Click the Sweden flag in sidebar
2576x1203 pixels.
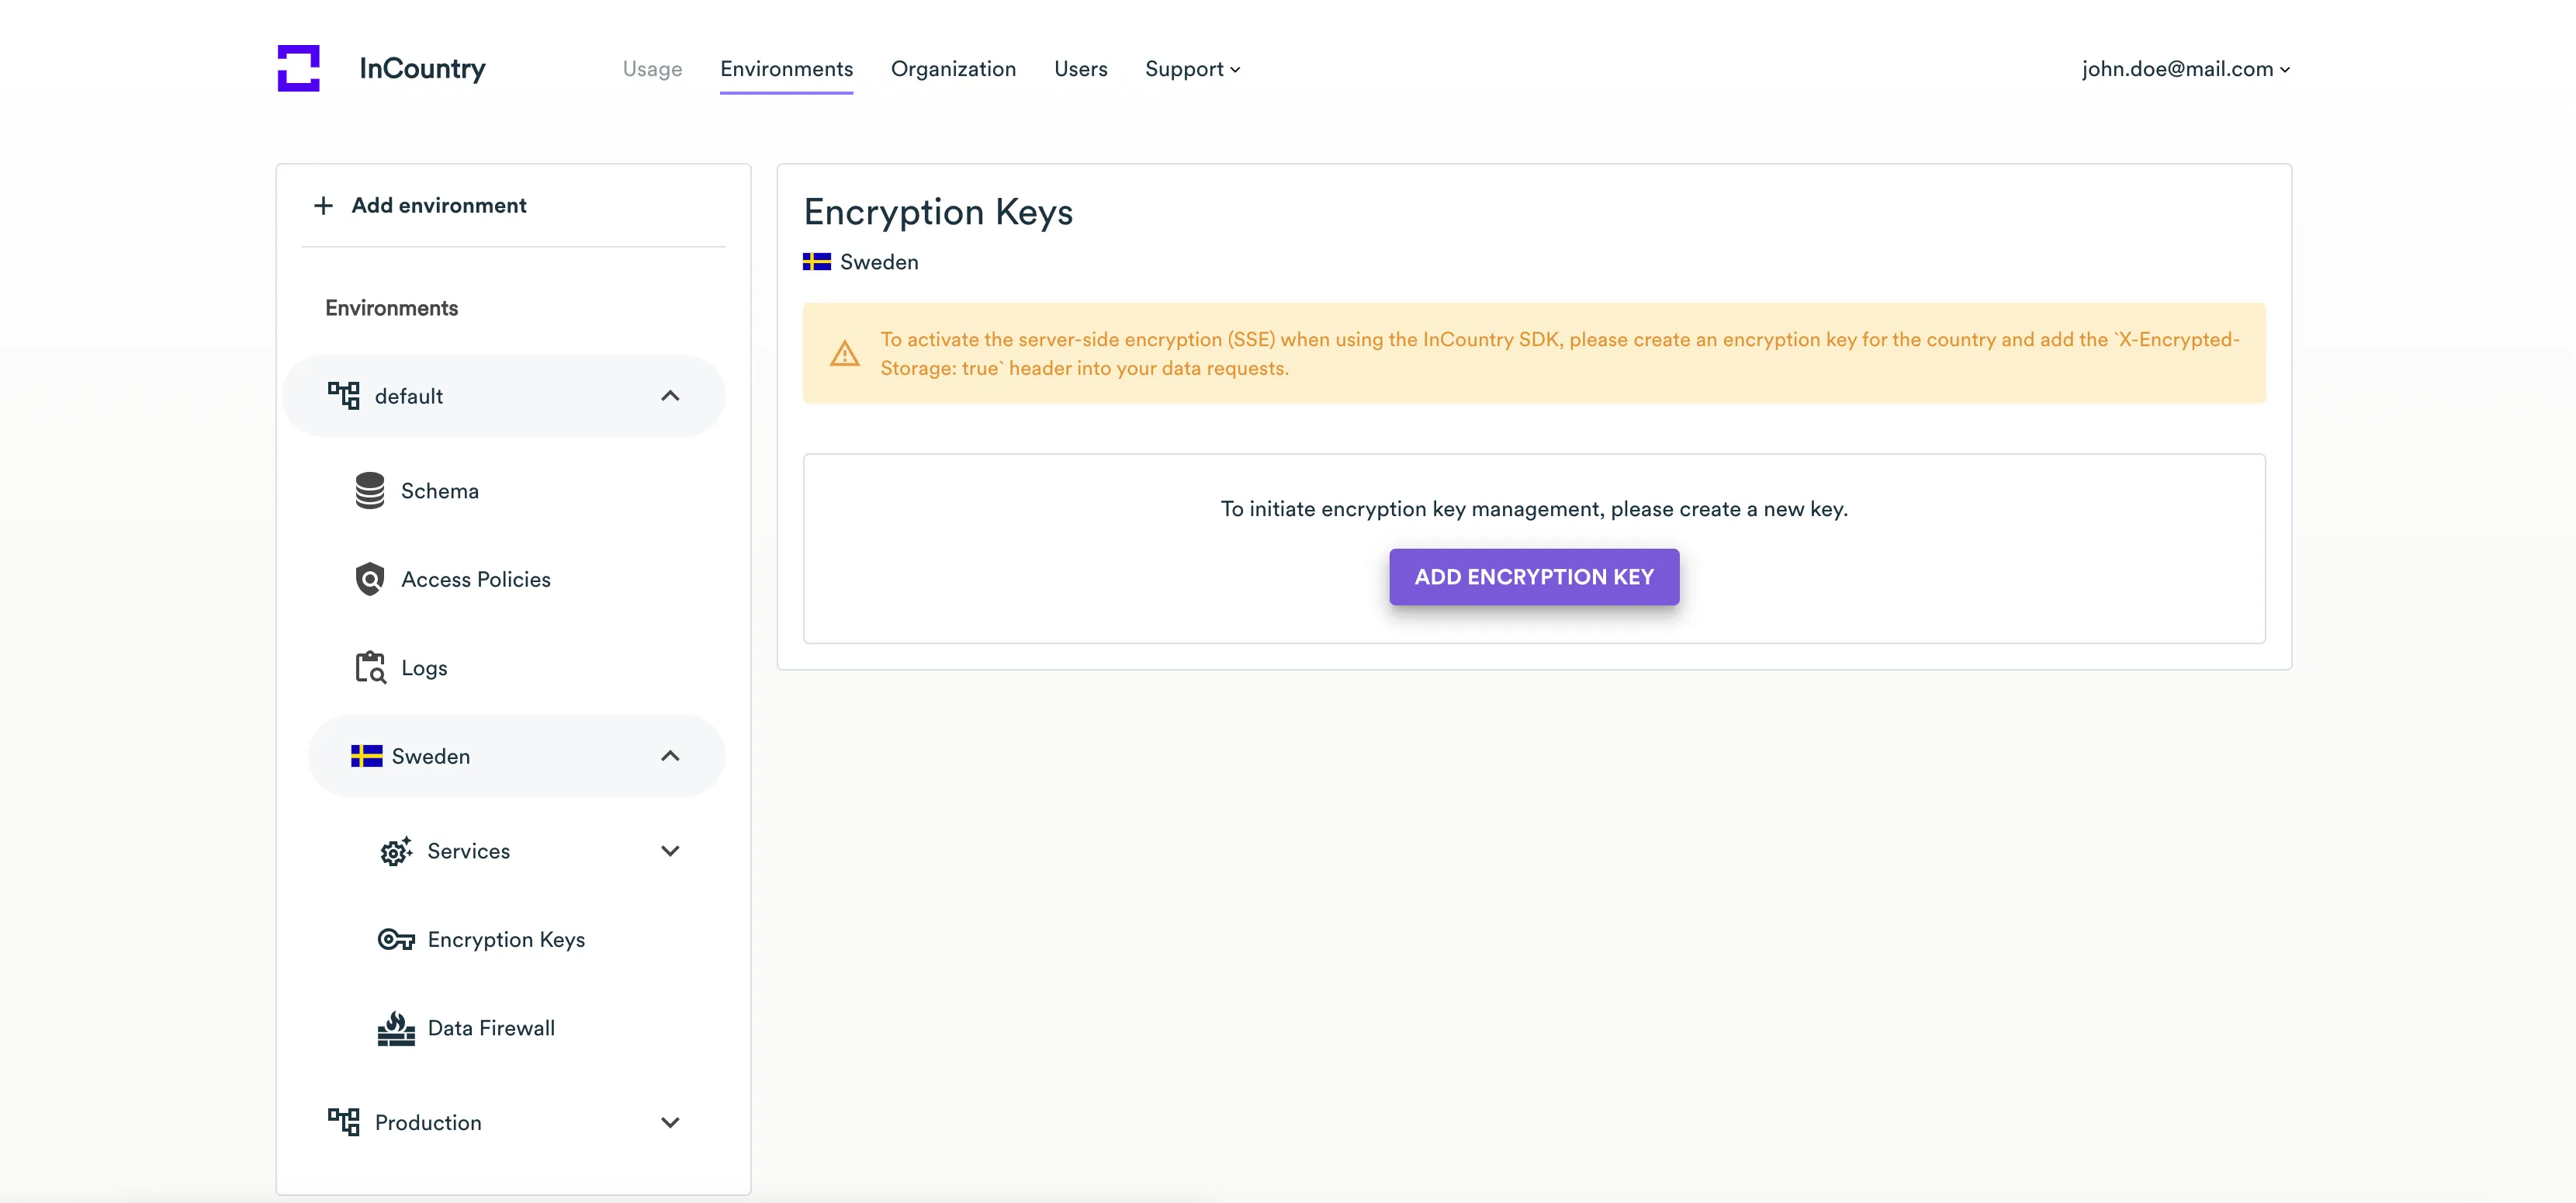tap(366, 756)
